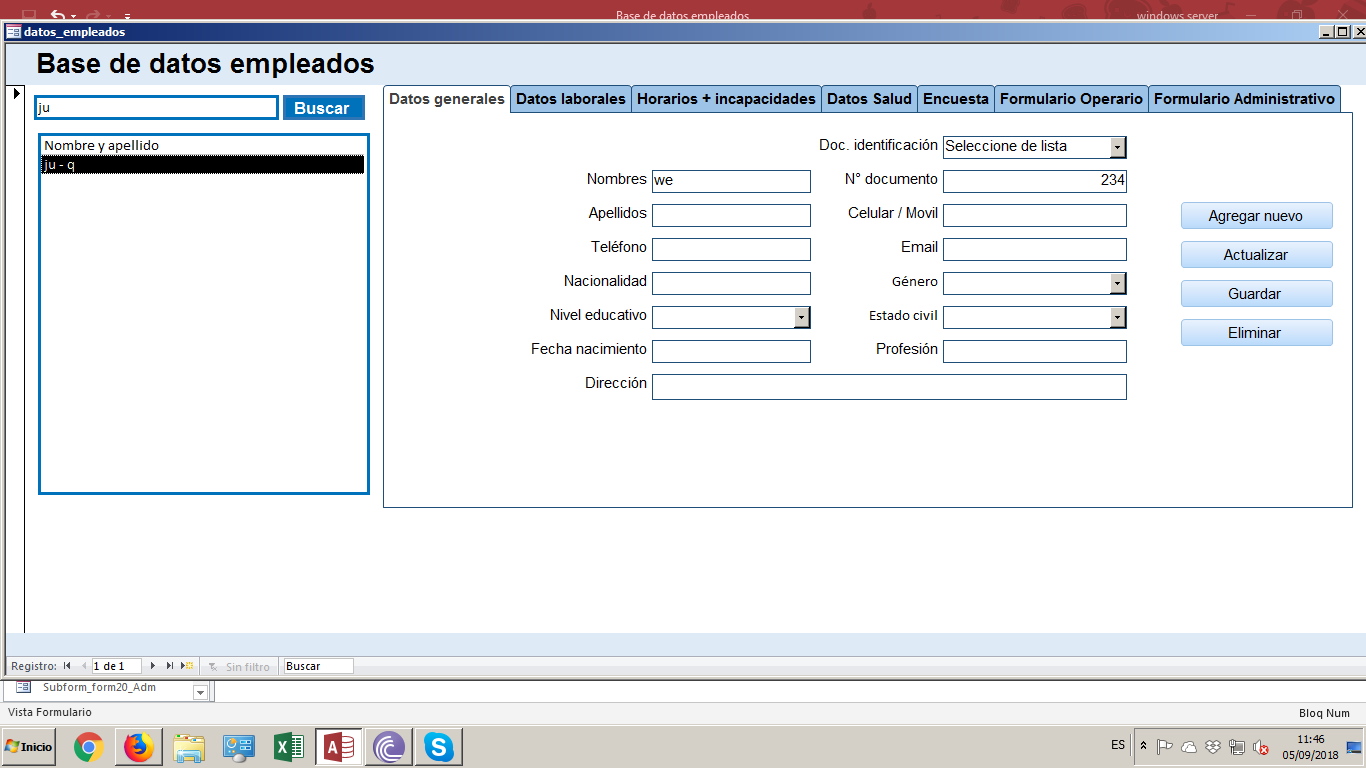Viewport: 1366px width, 768px height.
Task: Open Doc. identificación dropdown list
Action: (1118, 147)
